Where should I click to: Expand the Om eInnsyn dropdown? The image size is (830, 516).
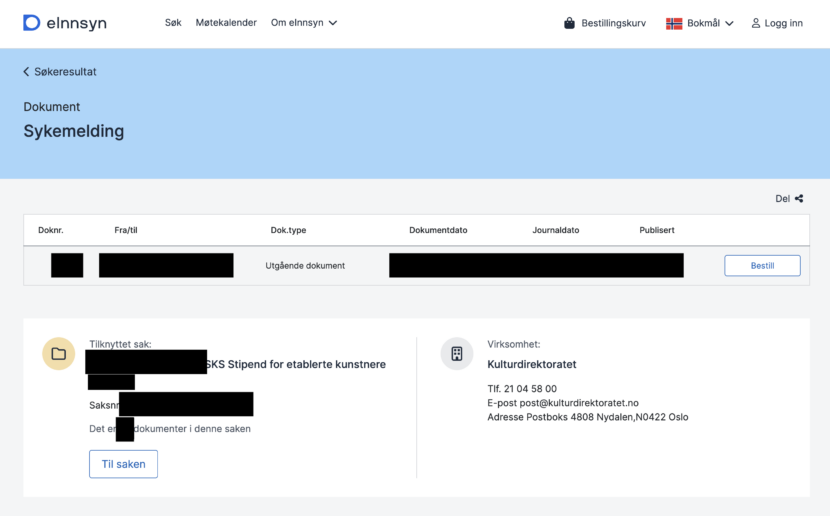coord(304,23)
